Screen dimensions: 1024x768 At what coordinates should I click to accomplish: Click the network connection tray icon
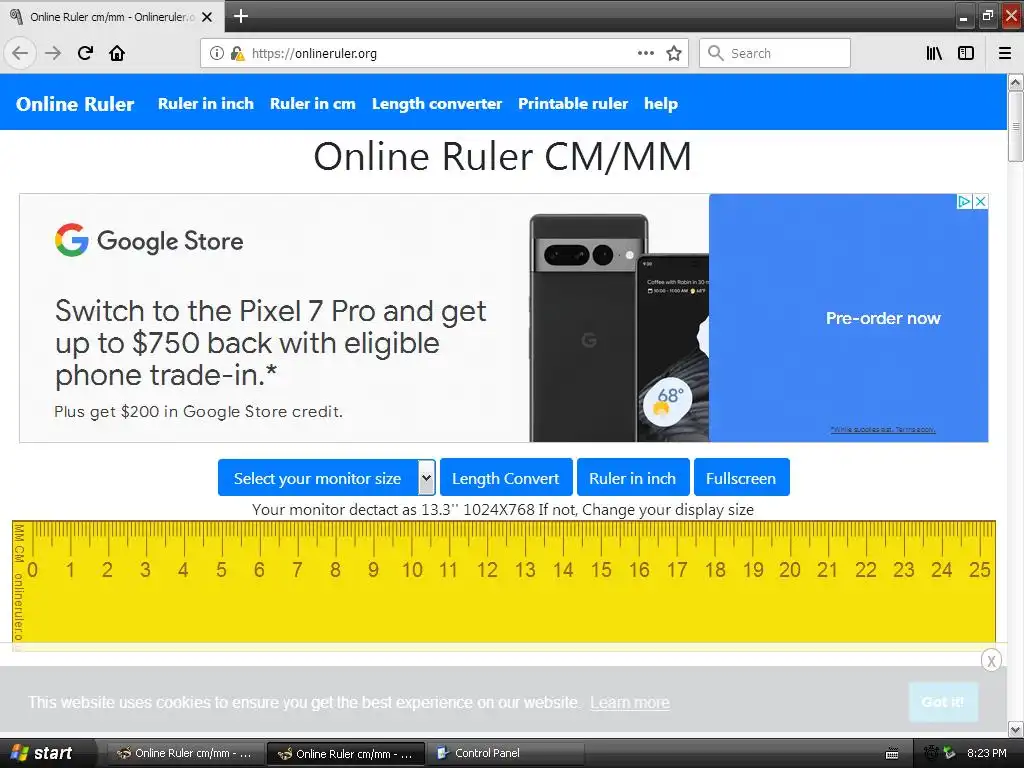pyautogui.click(x=949, y=753)
